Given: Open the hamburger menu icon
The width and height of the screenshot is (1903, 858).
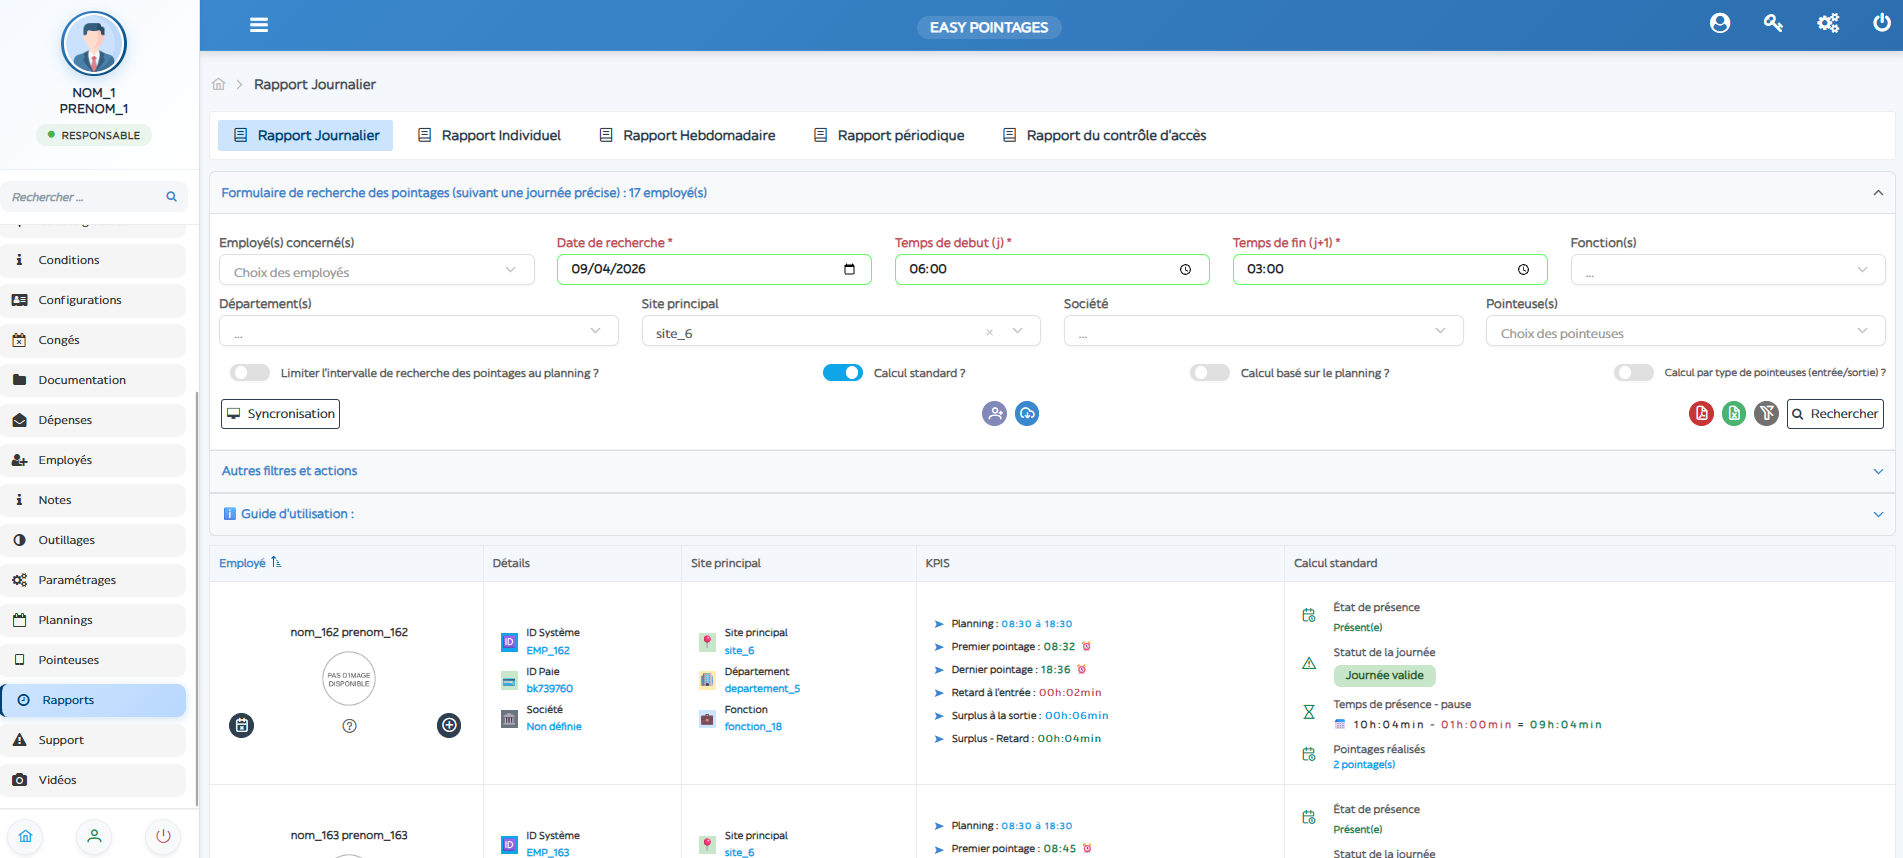Looking at the screenshot, I should [259, 25].
